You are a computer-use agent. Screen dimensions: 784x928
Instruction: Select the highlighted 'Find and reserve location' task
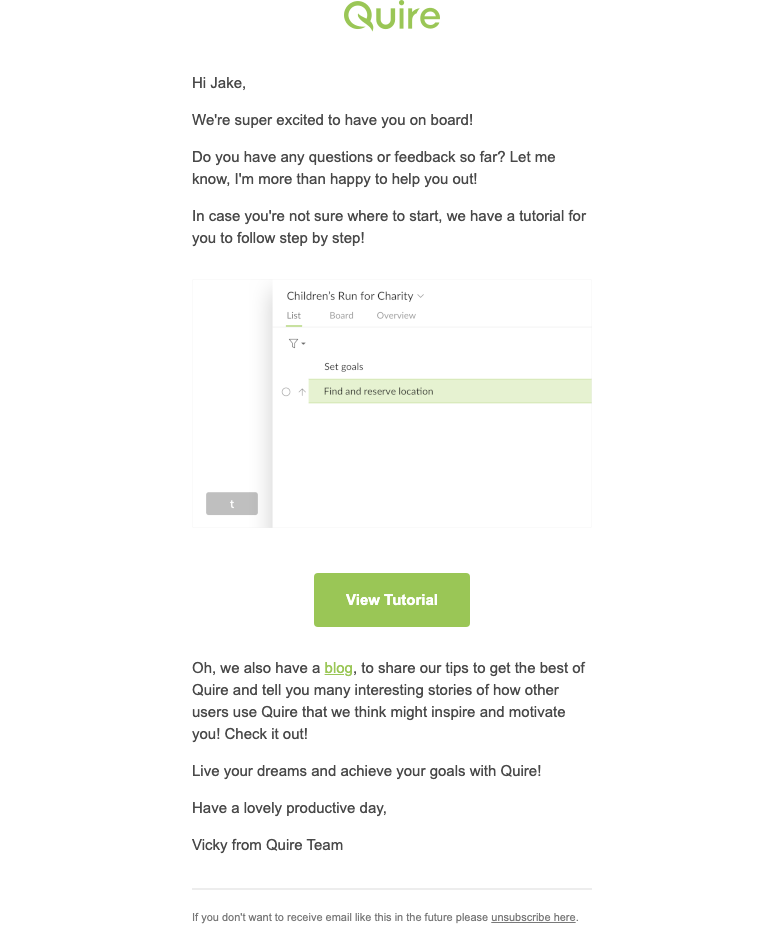point(376,391)
